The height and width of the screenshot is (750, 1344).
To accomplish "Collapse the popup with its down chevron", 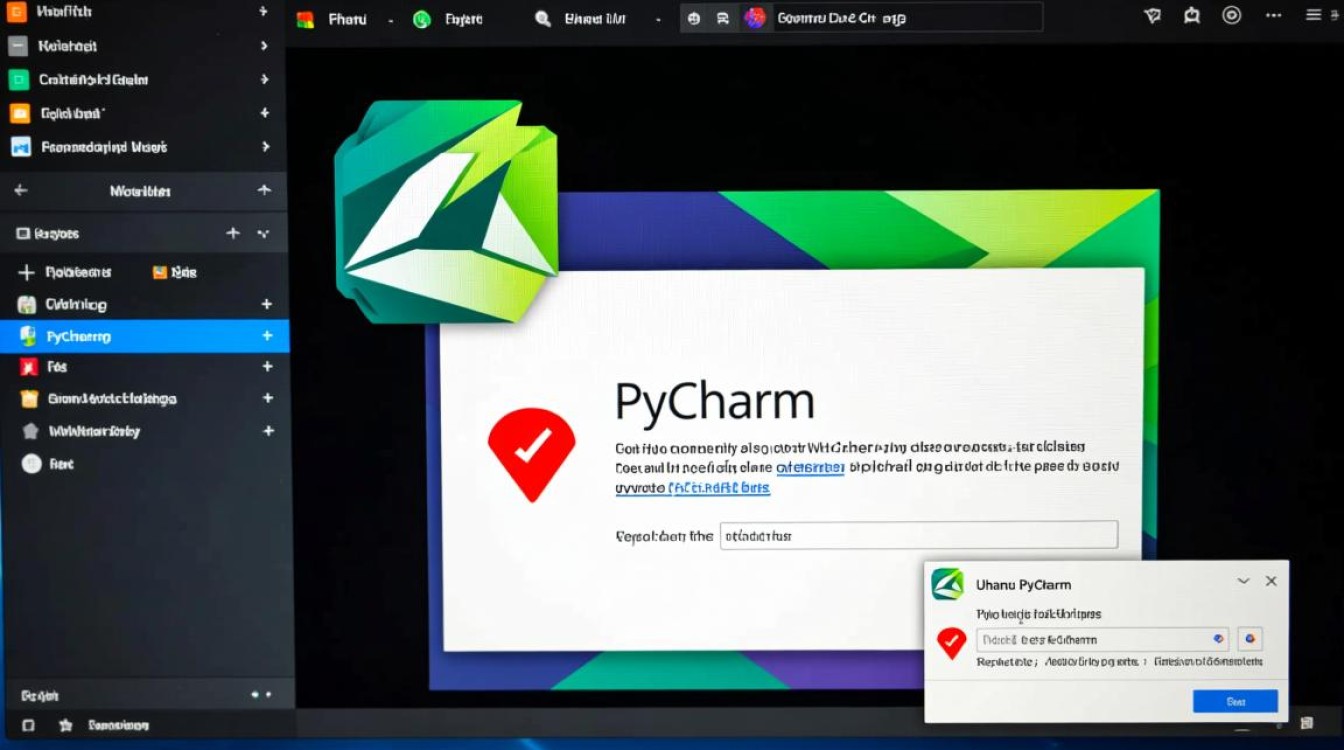I will 1243,581.
